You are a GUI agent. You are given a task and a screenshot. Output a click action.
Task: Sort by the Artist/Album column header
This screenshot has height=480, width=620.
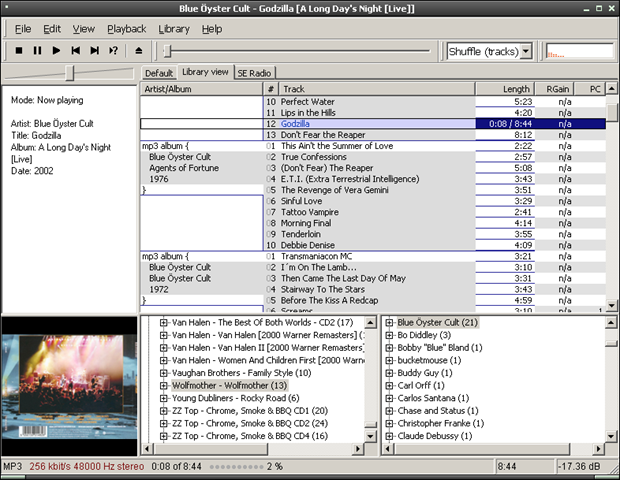click(x=201, y=89)
